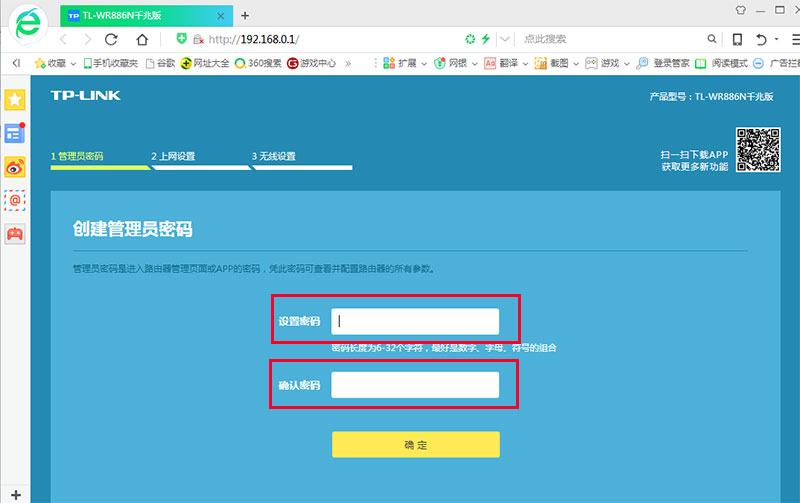The width and height of the screenshot is (800, 503).
Task: Open the 360搜索 bookmark
Action: point(258,63)
